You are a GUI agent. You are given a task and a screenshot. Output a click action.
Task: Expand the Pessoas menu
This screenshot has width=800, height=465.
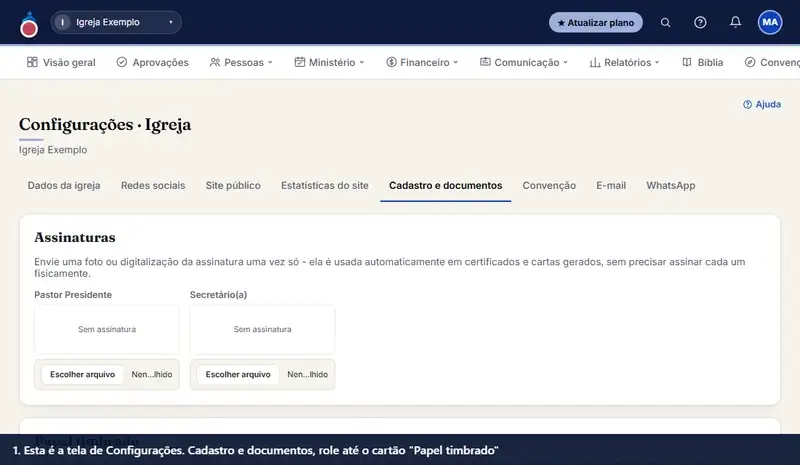coord(241,62)
